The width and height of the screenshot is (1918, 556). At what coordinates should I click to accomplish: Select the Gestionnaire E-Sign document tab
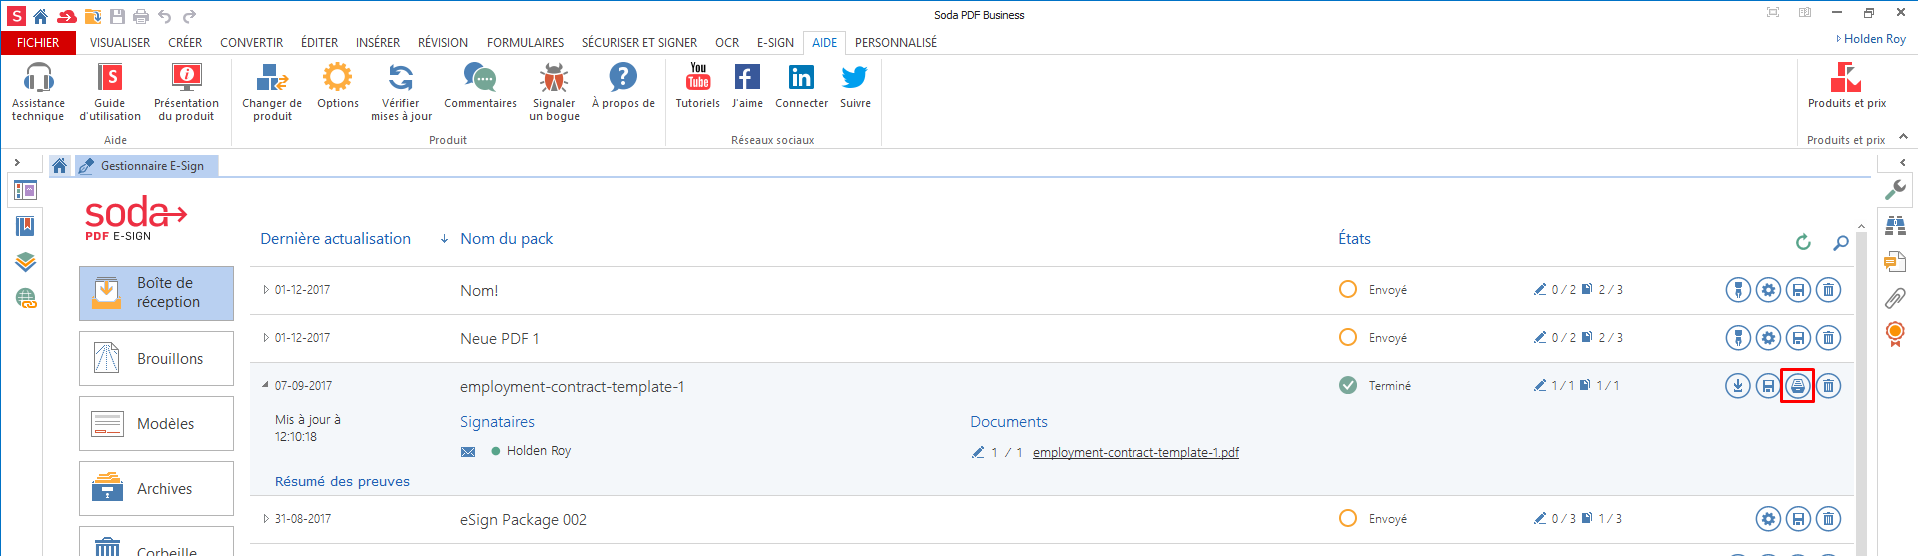tap(147, 166)
